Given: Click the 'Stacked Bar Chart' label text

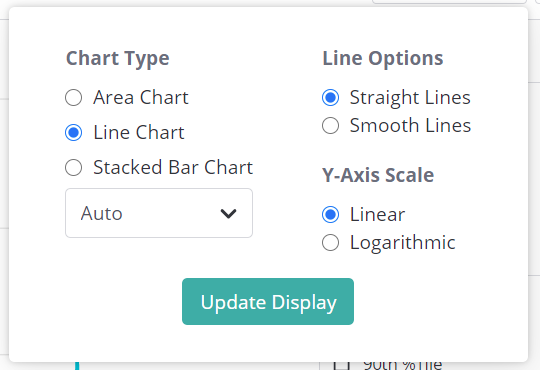Looking at the screenshot, I should [x=173, y=168].
